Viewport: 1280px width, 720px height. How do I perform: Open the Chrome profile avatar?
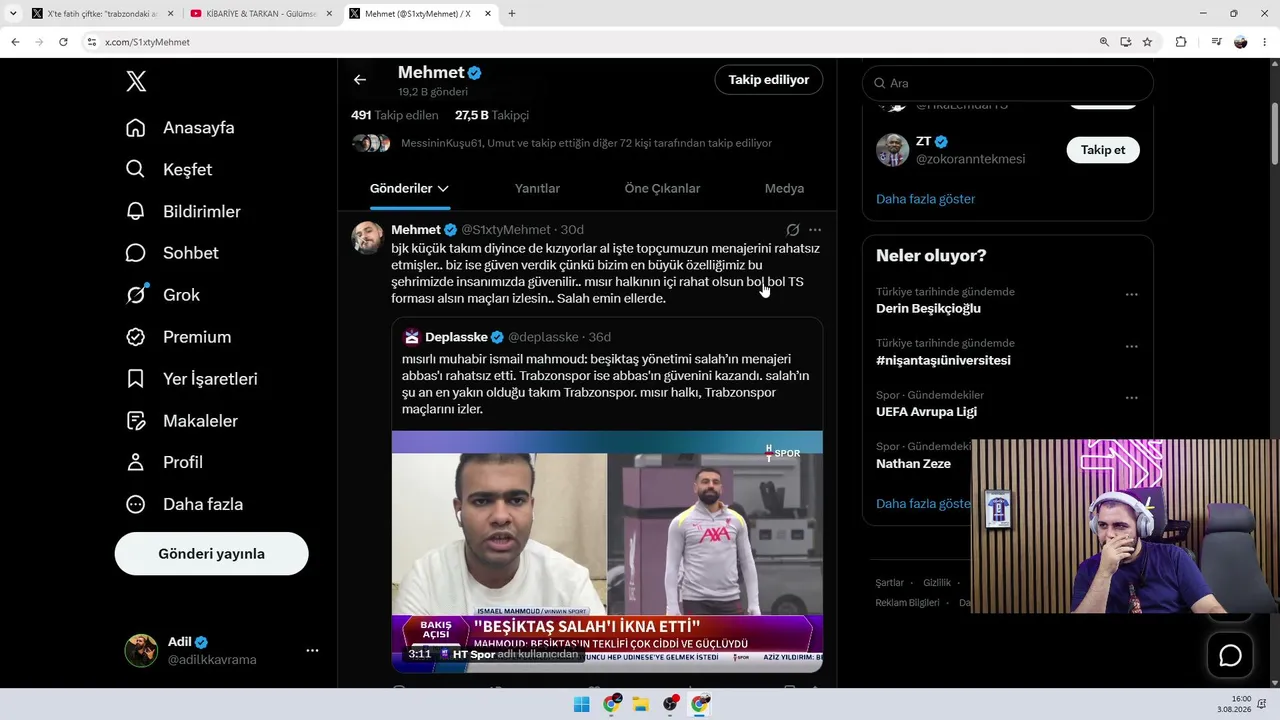coord(1241,42)
